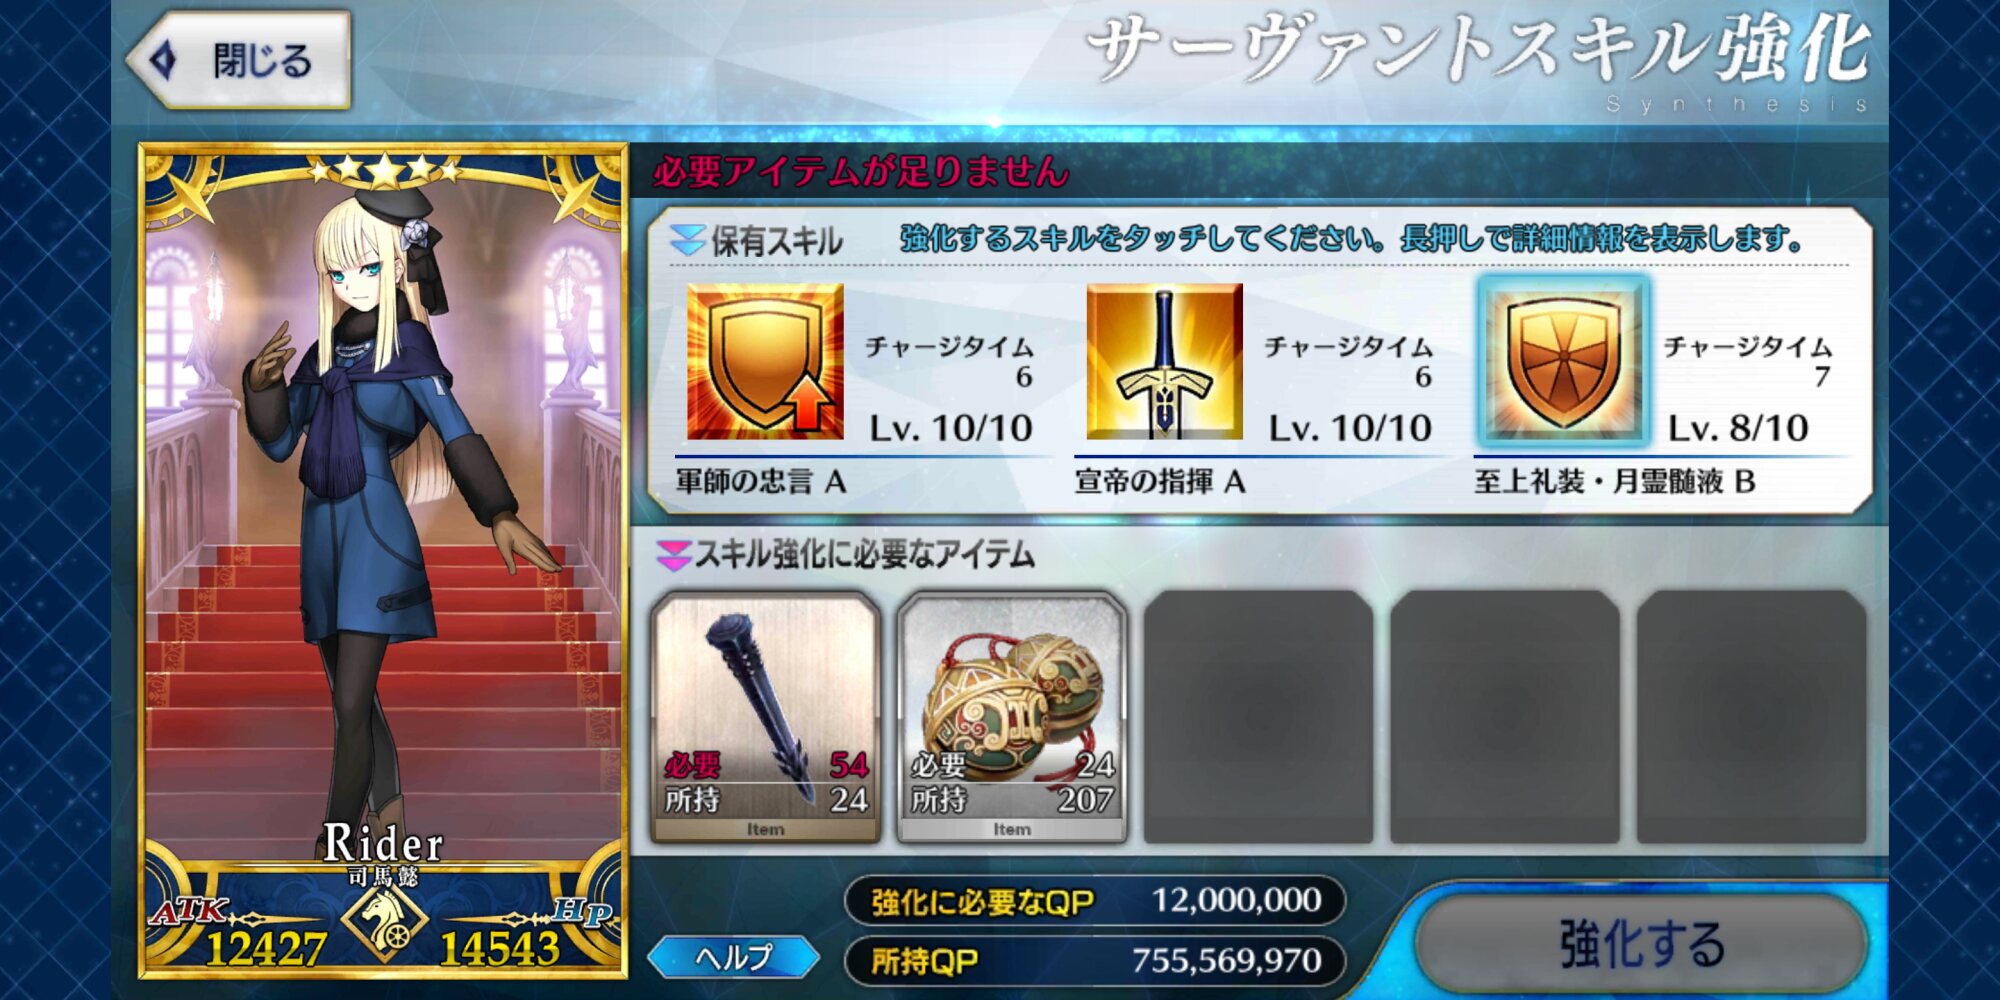Screen dimensions: 2000x1000
Task: Click the left diamond arrow on 閉じる
Action: pos(163,60)
